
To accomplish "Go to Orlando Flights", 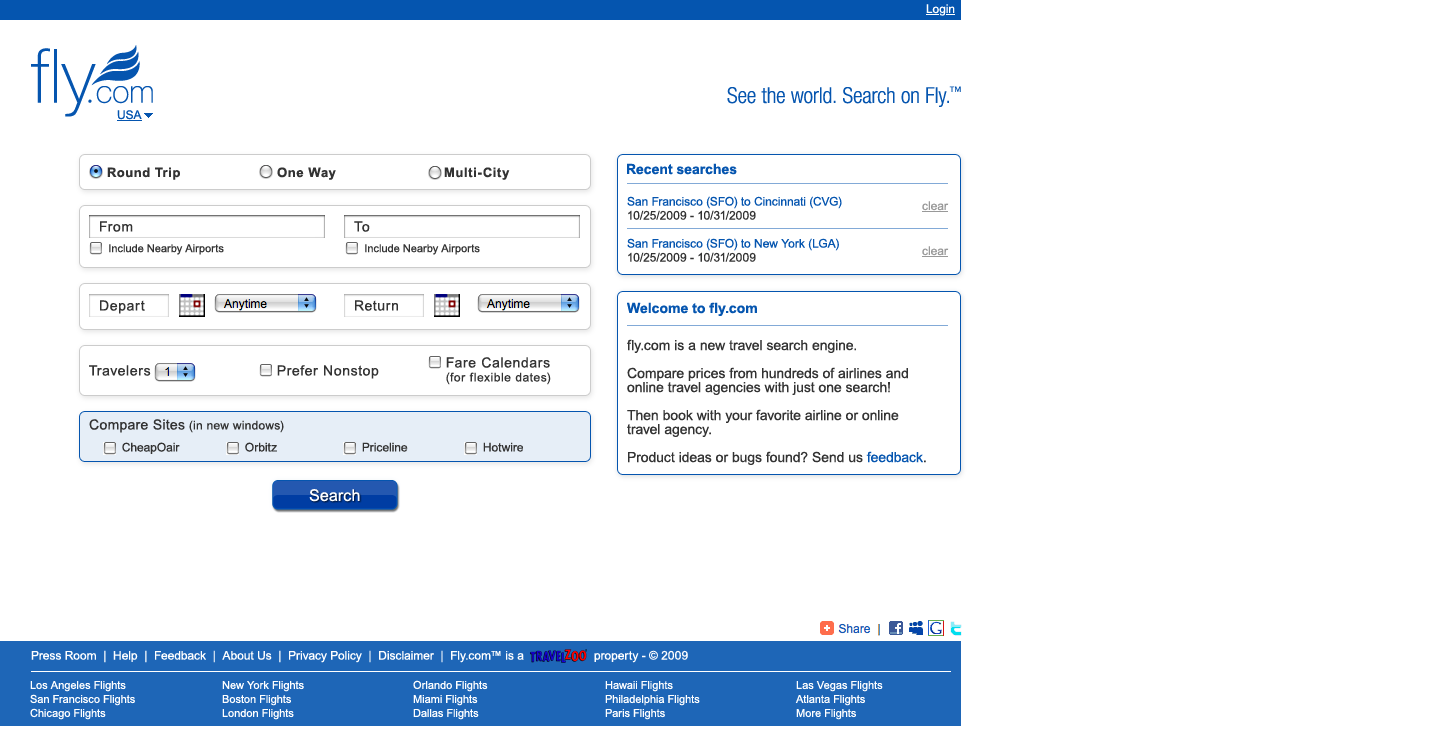I will pos(450,686).
